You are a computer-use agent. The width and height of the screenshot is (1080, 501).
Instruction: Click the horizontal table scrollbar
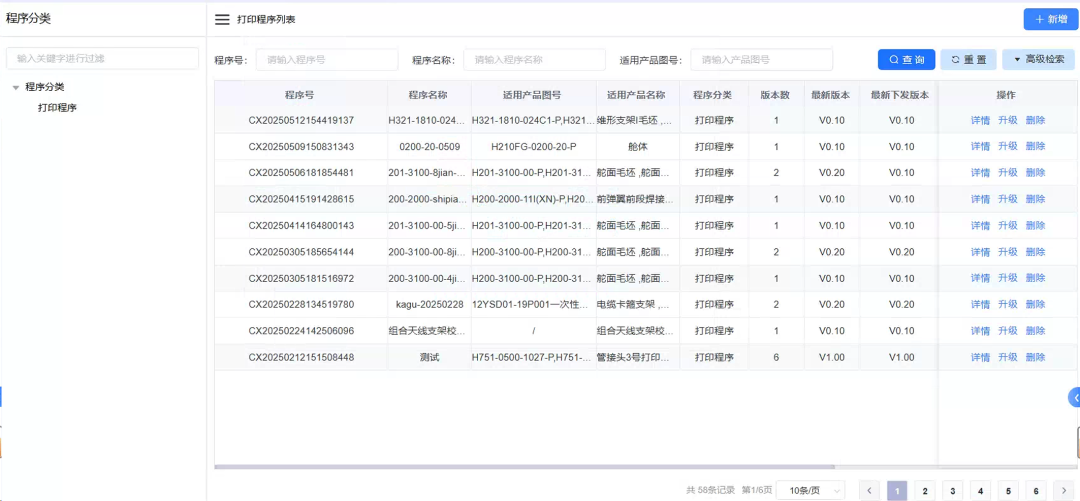[524, 467]
